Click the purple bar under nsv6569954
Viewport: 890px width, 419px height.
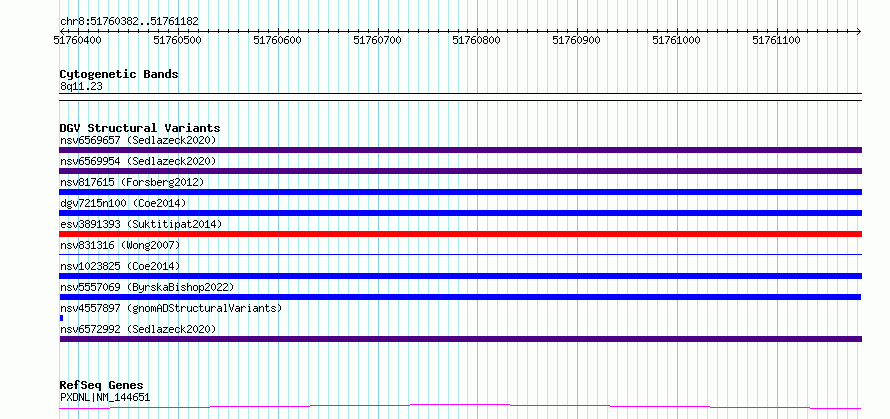pos(460,171)
